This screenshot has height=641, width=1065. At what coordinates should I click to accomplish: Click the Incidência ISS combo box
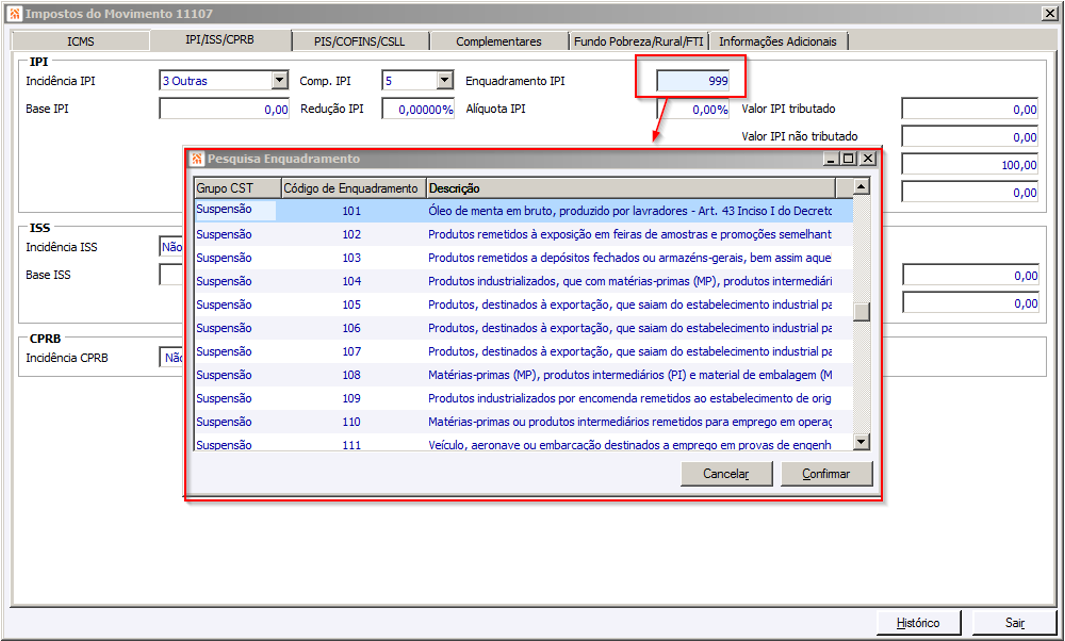pos(171,247)
